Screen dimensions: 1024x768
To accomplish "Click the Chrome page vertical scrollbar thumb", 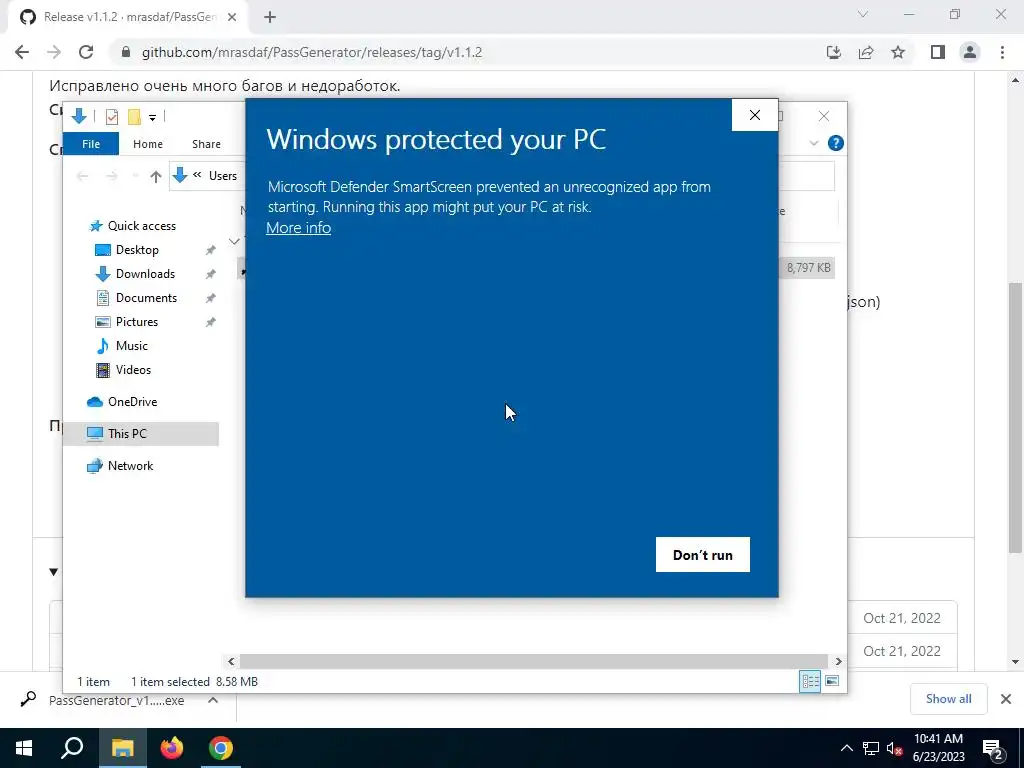I will click(x=1015, y=418).
